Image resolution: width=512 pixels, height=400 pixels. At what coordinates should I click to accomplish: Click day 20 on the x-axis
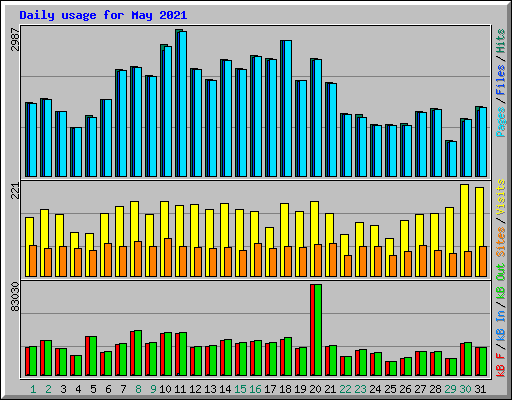[315, 389]
